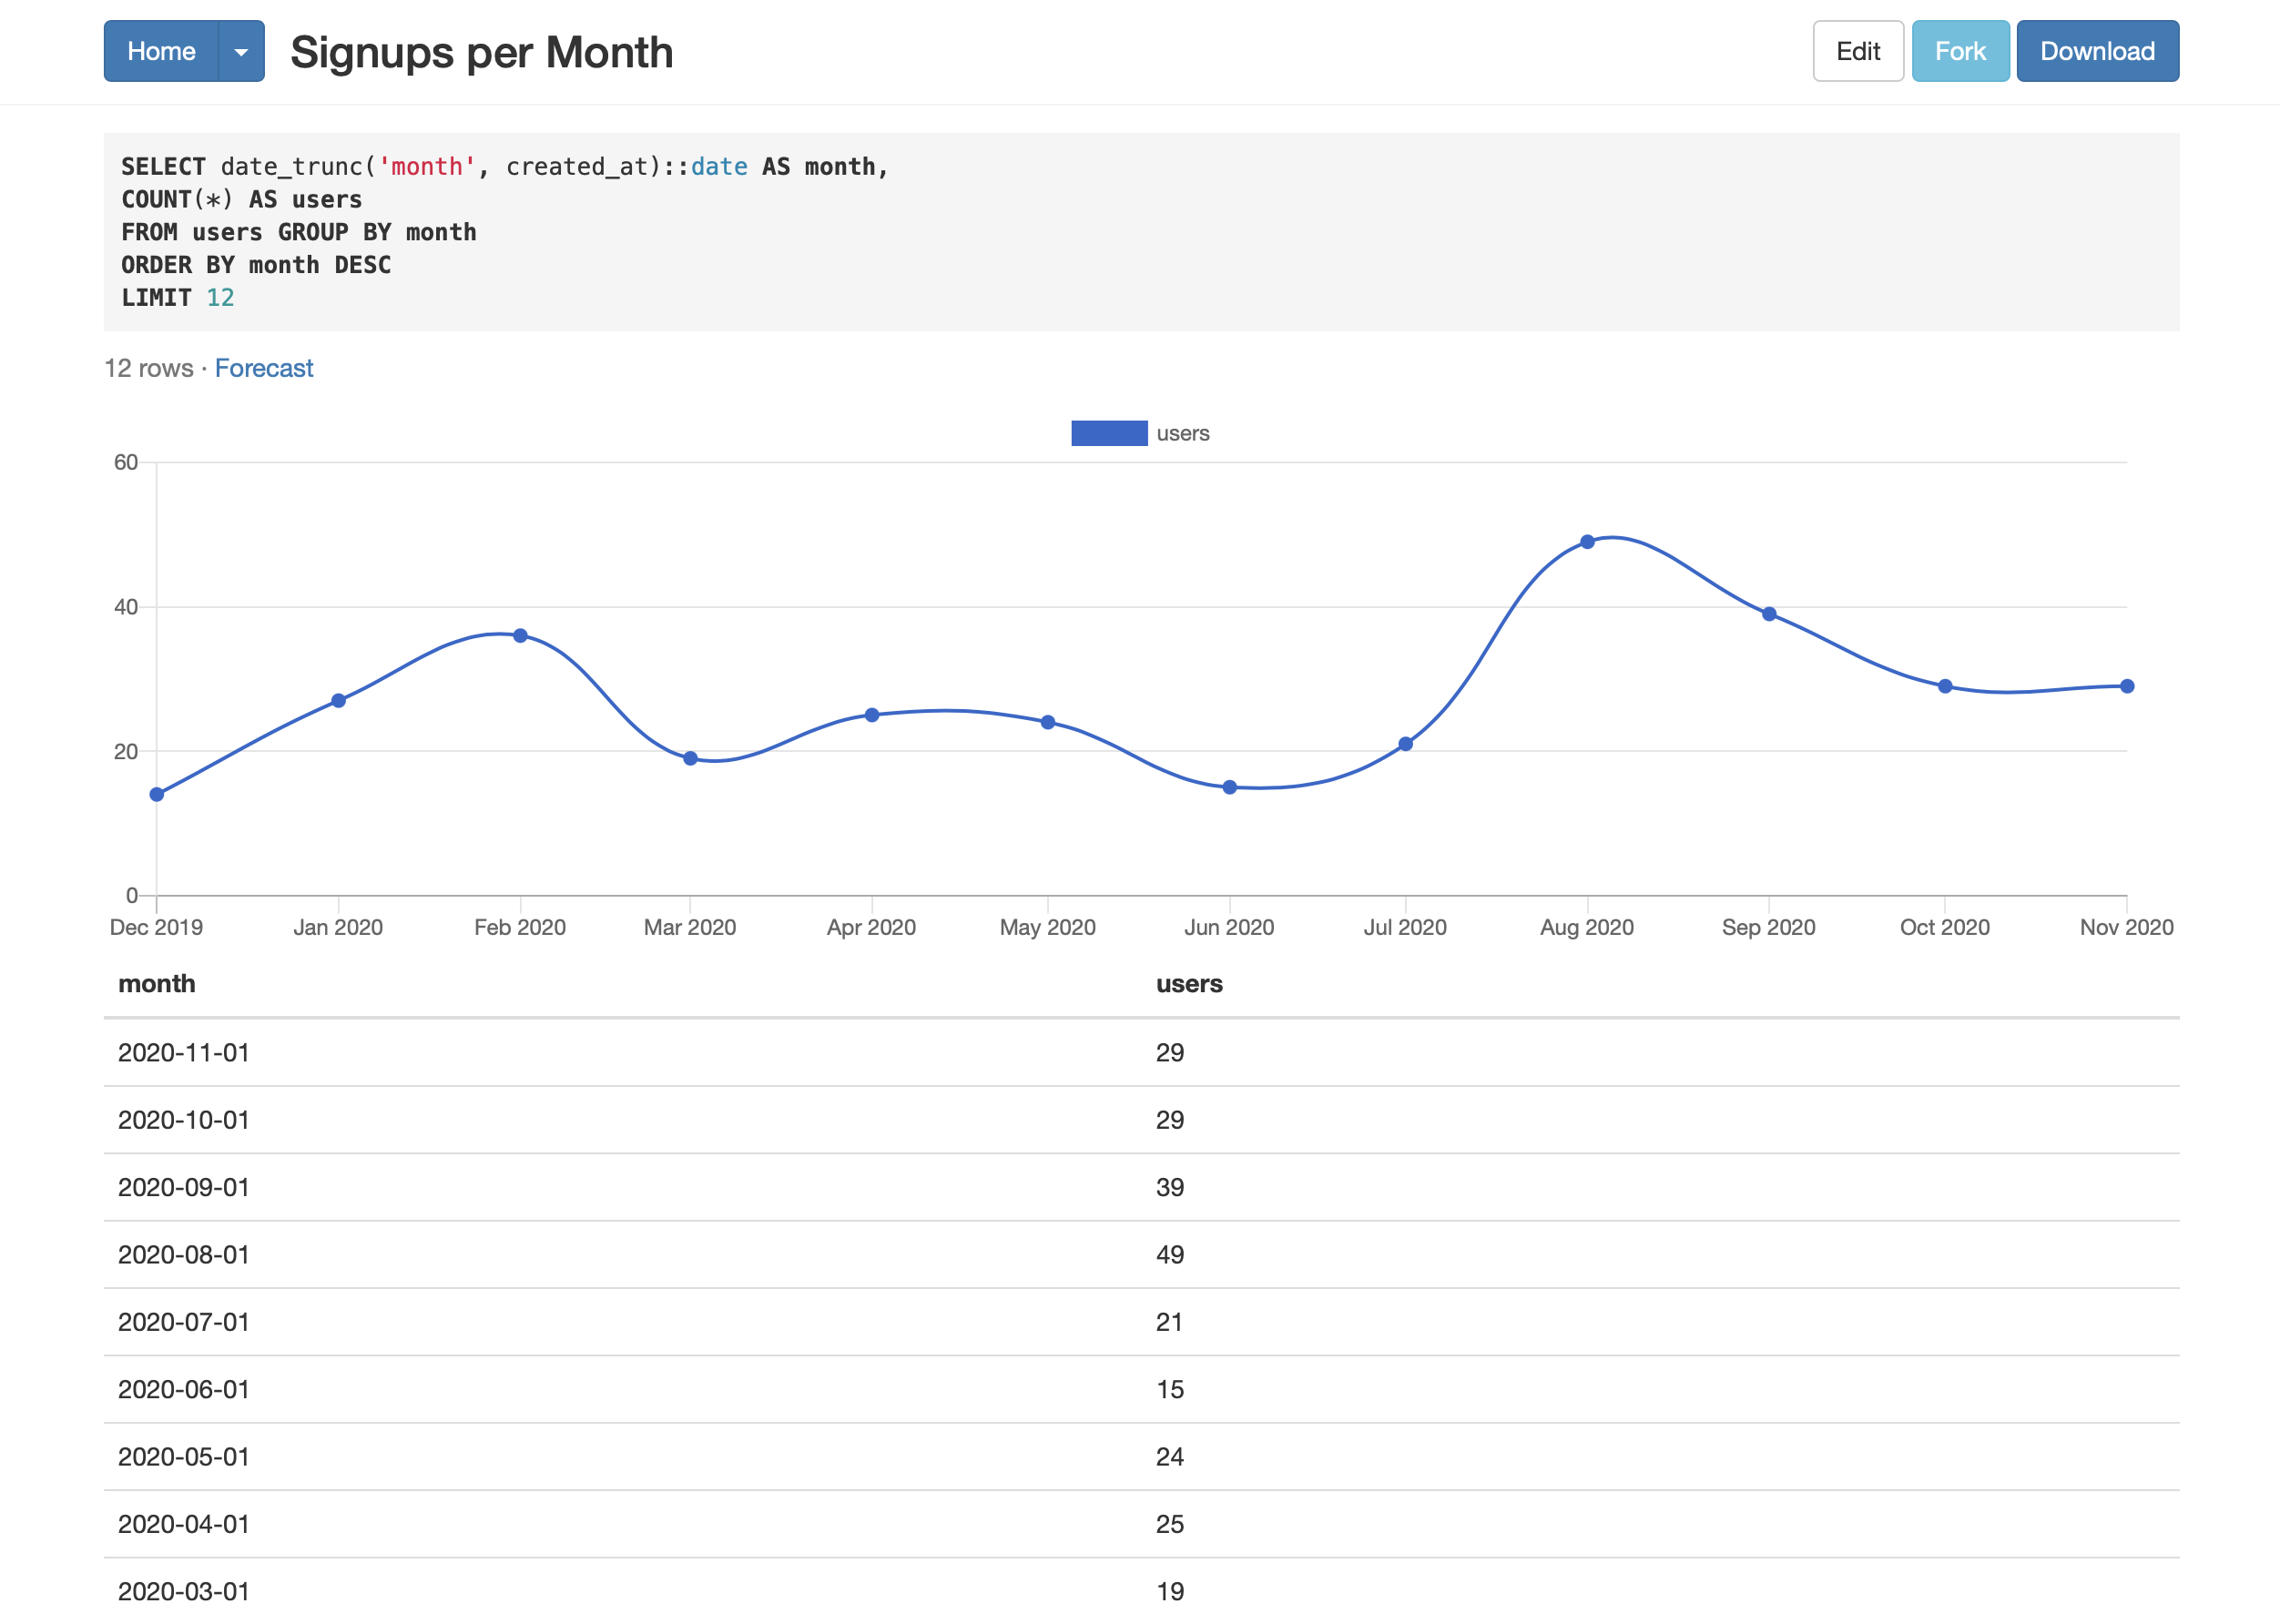Select the Apr 2020 data point
Image resolution: width=2280 pixels, height=1624 pixels.
[x=872, y=715]
